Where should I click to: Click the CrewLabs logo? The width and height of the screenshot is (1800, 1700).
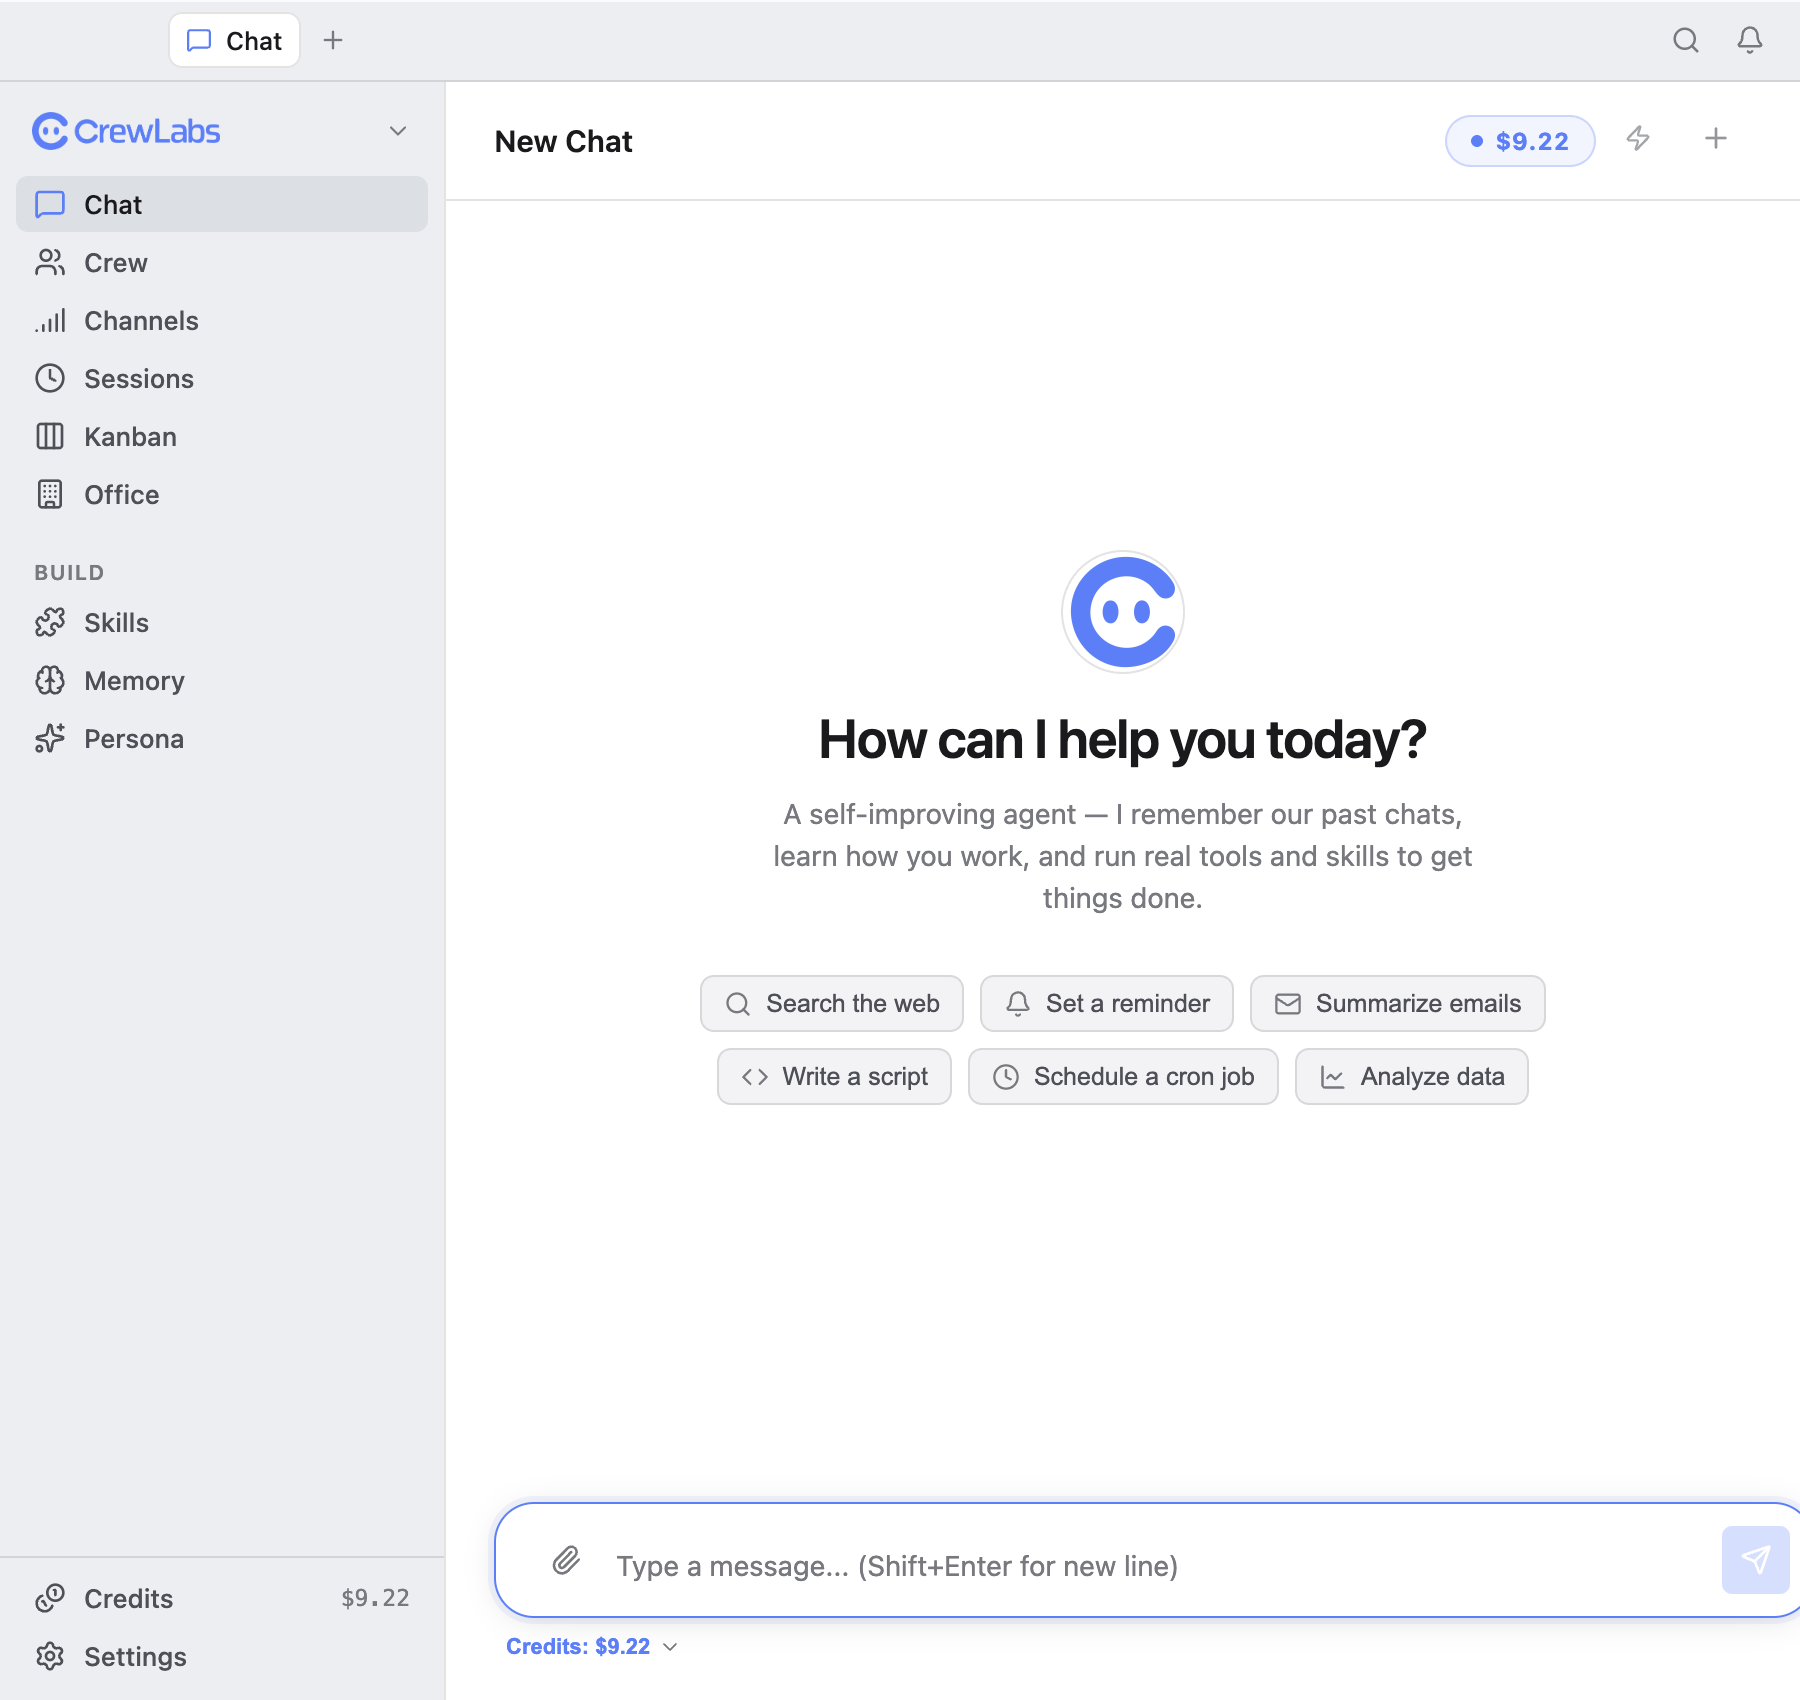click(x=126, y=131)
